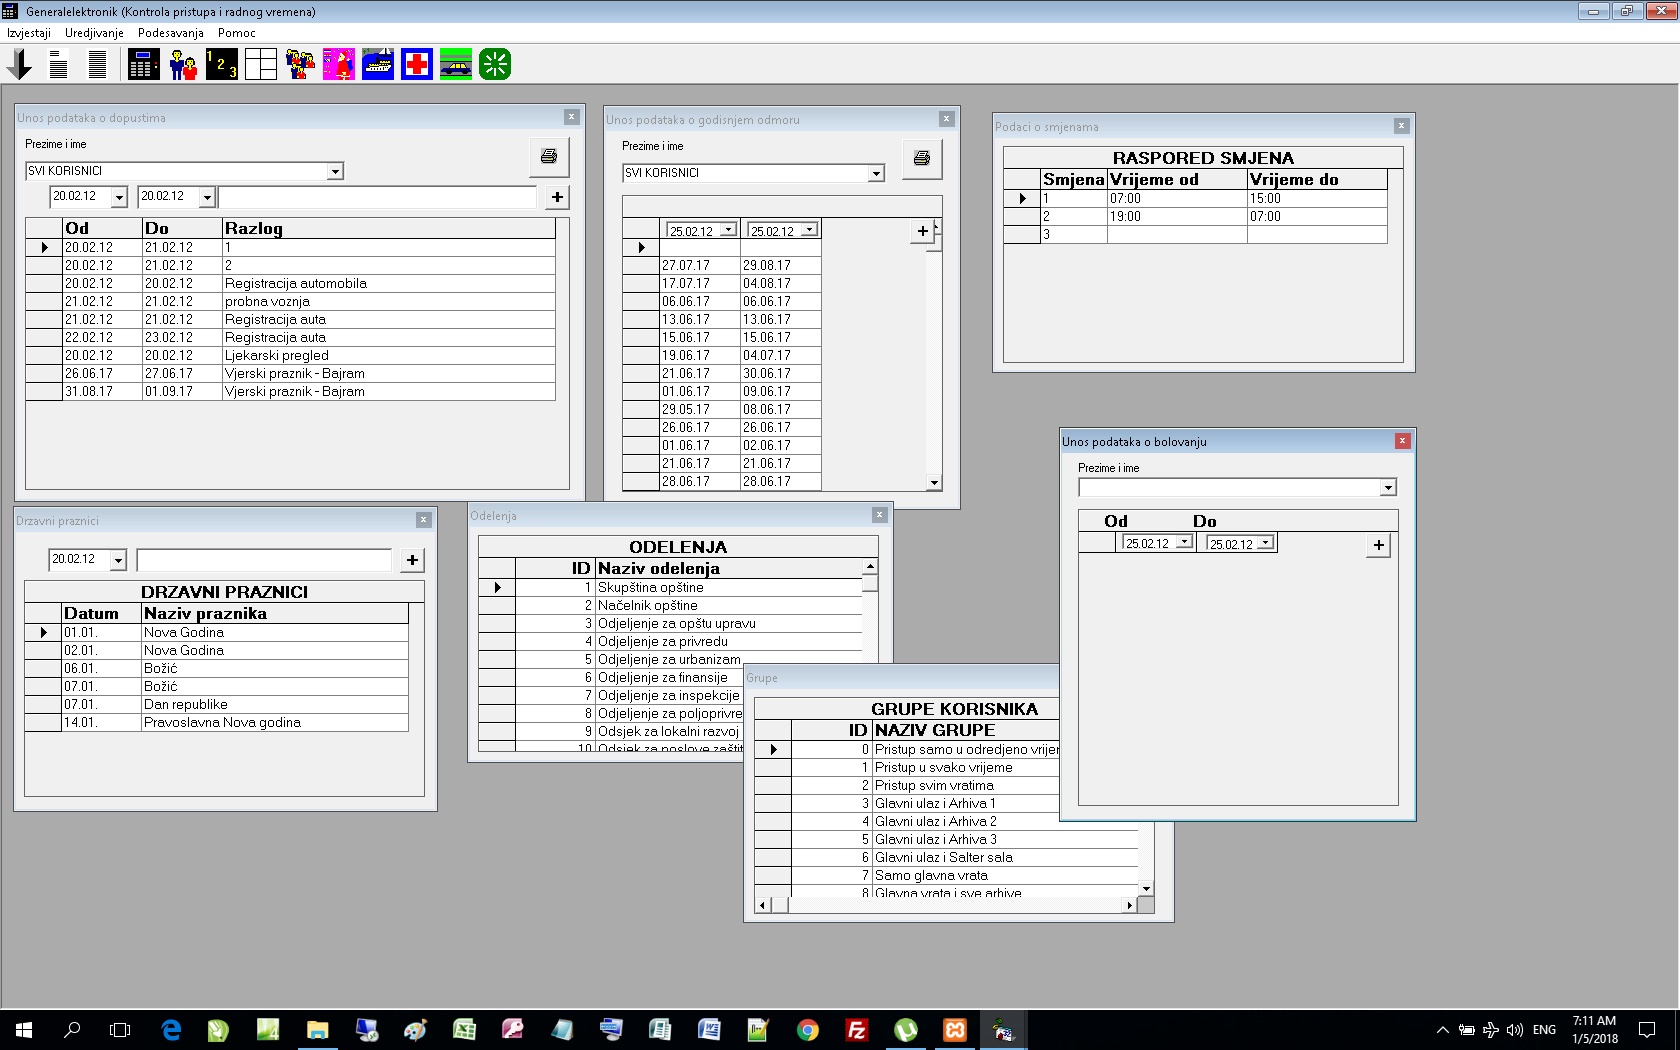The width and height of the screenshot is (1680, 1050).
Task: Click holiday name field in Drzavni praznici
Action: pos(264,560)
